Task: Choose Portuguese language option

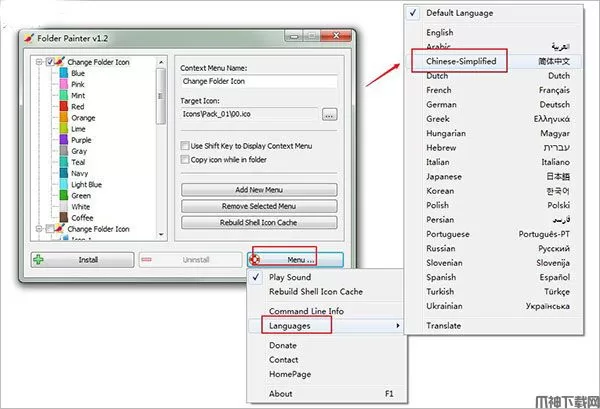Action: [494, 234]
